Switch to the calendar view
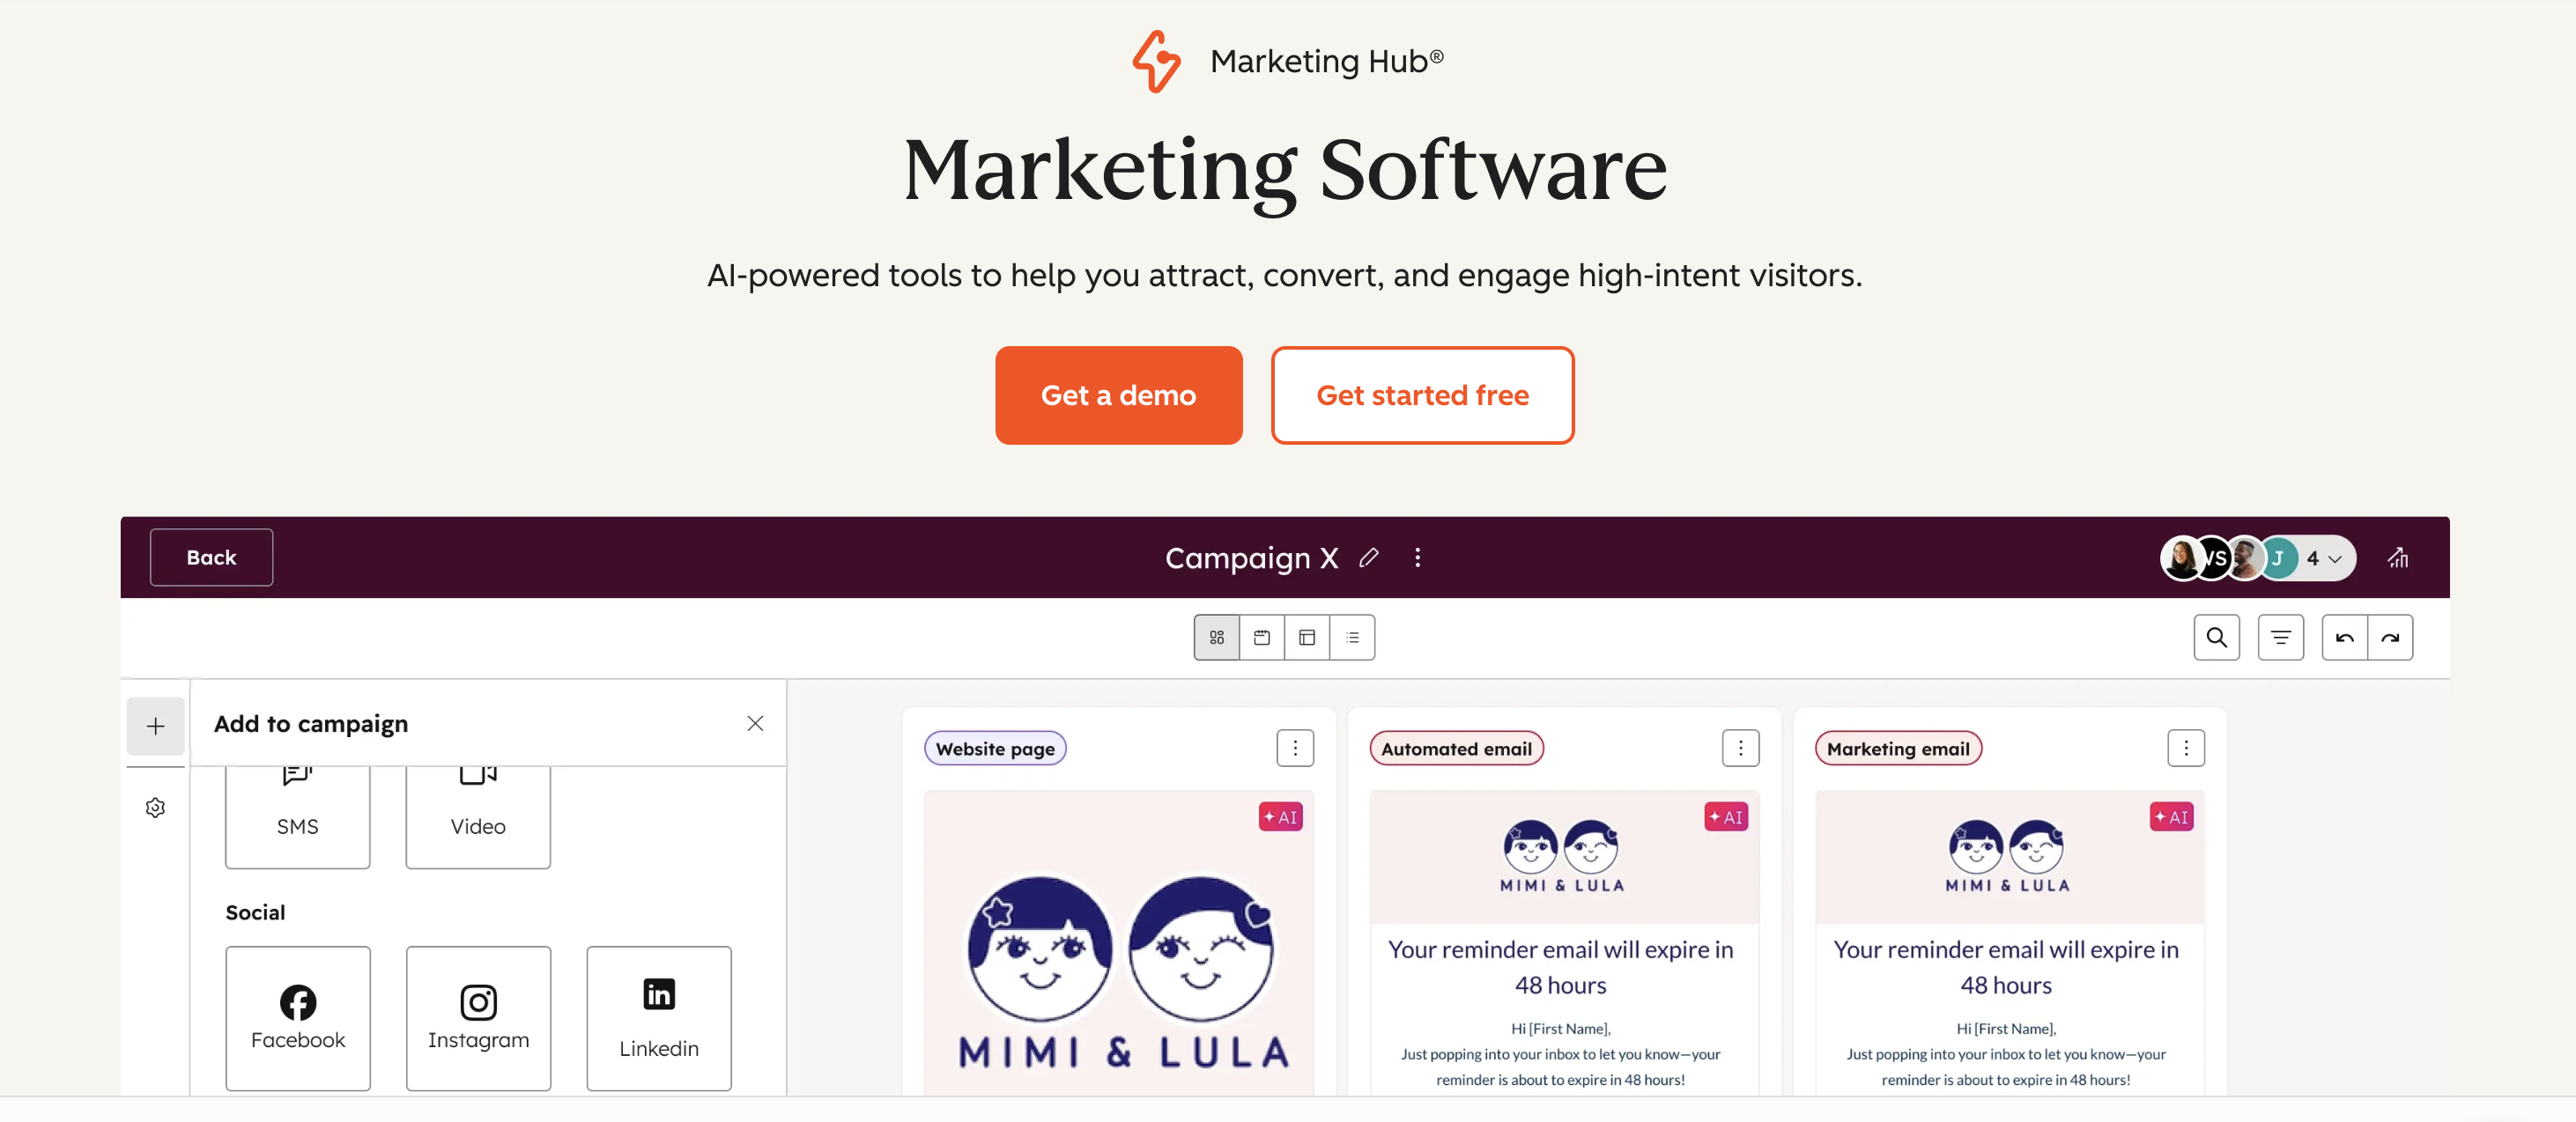The width and height of the screenshot is (2576, 1122). (x=1262, y=638)
